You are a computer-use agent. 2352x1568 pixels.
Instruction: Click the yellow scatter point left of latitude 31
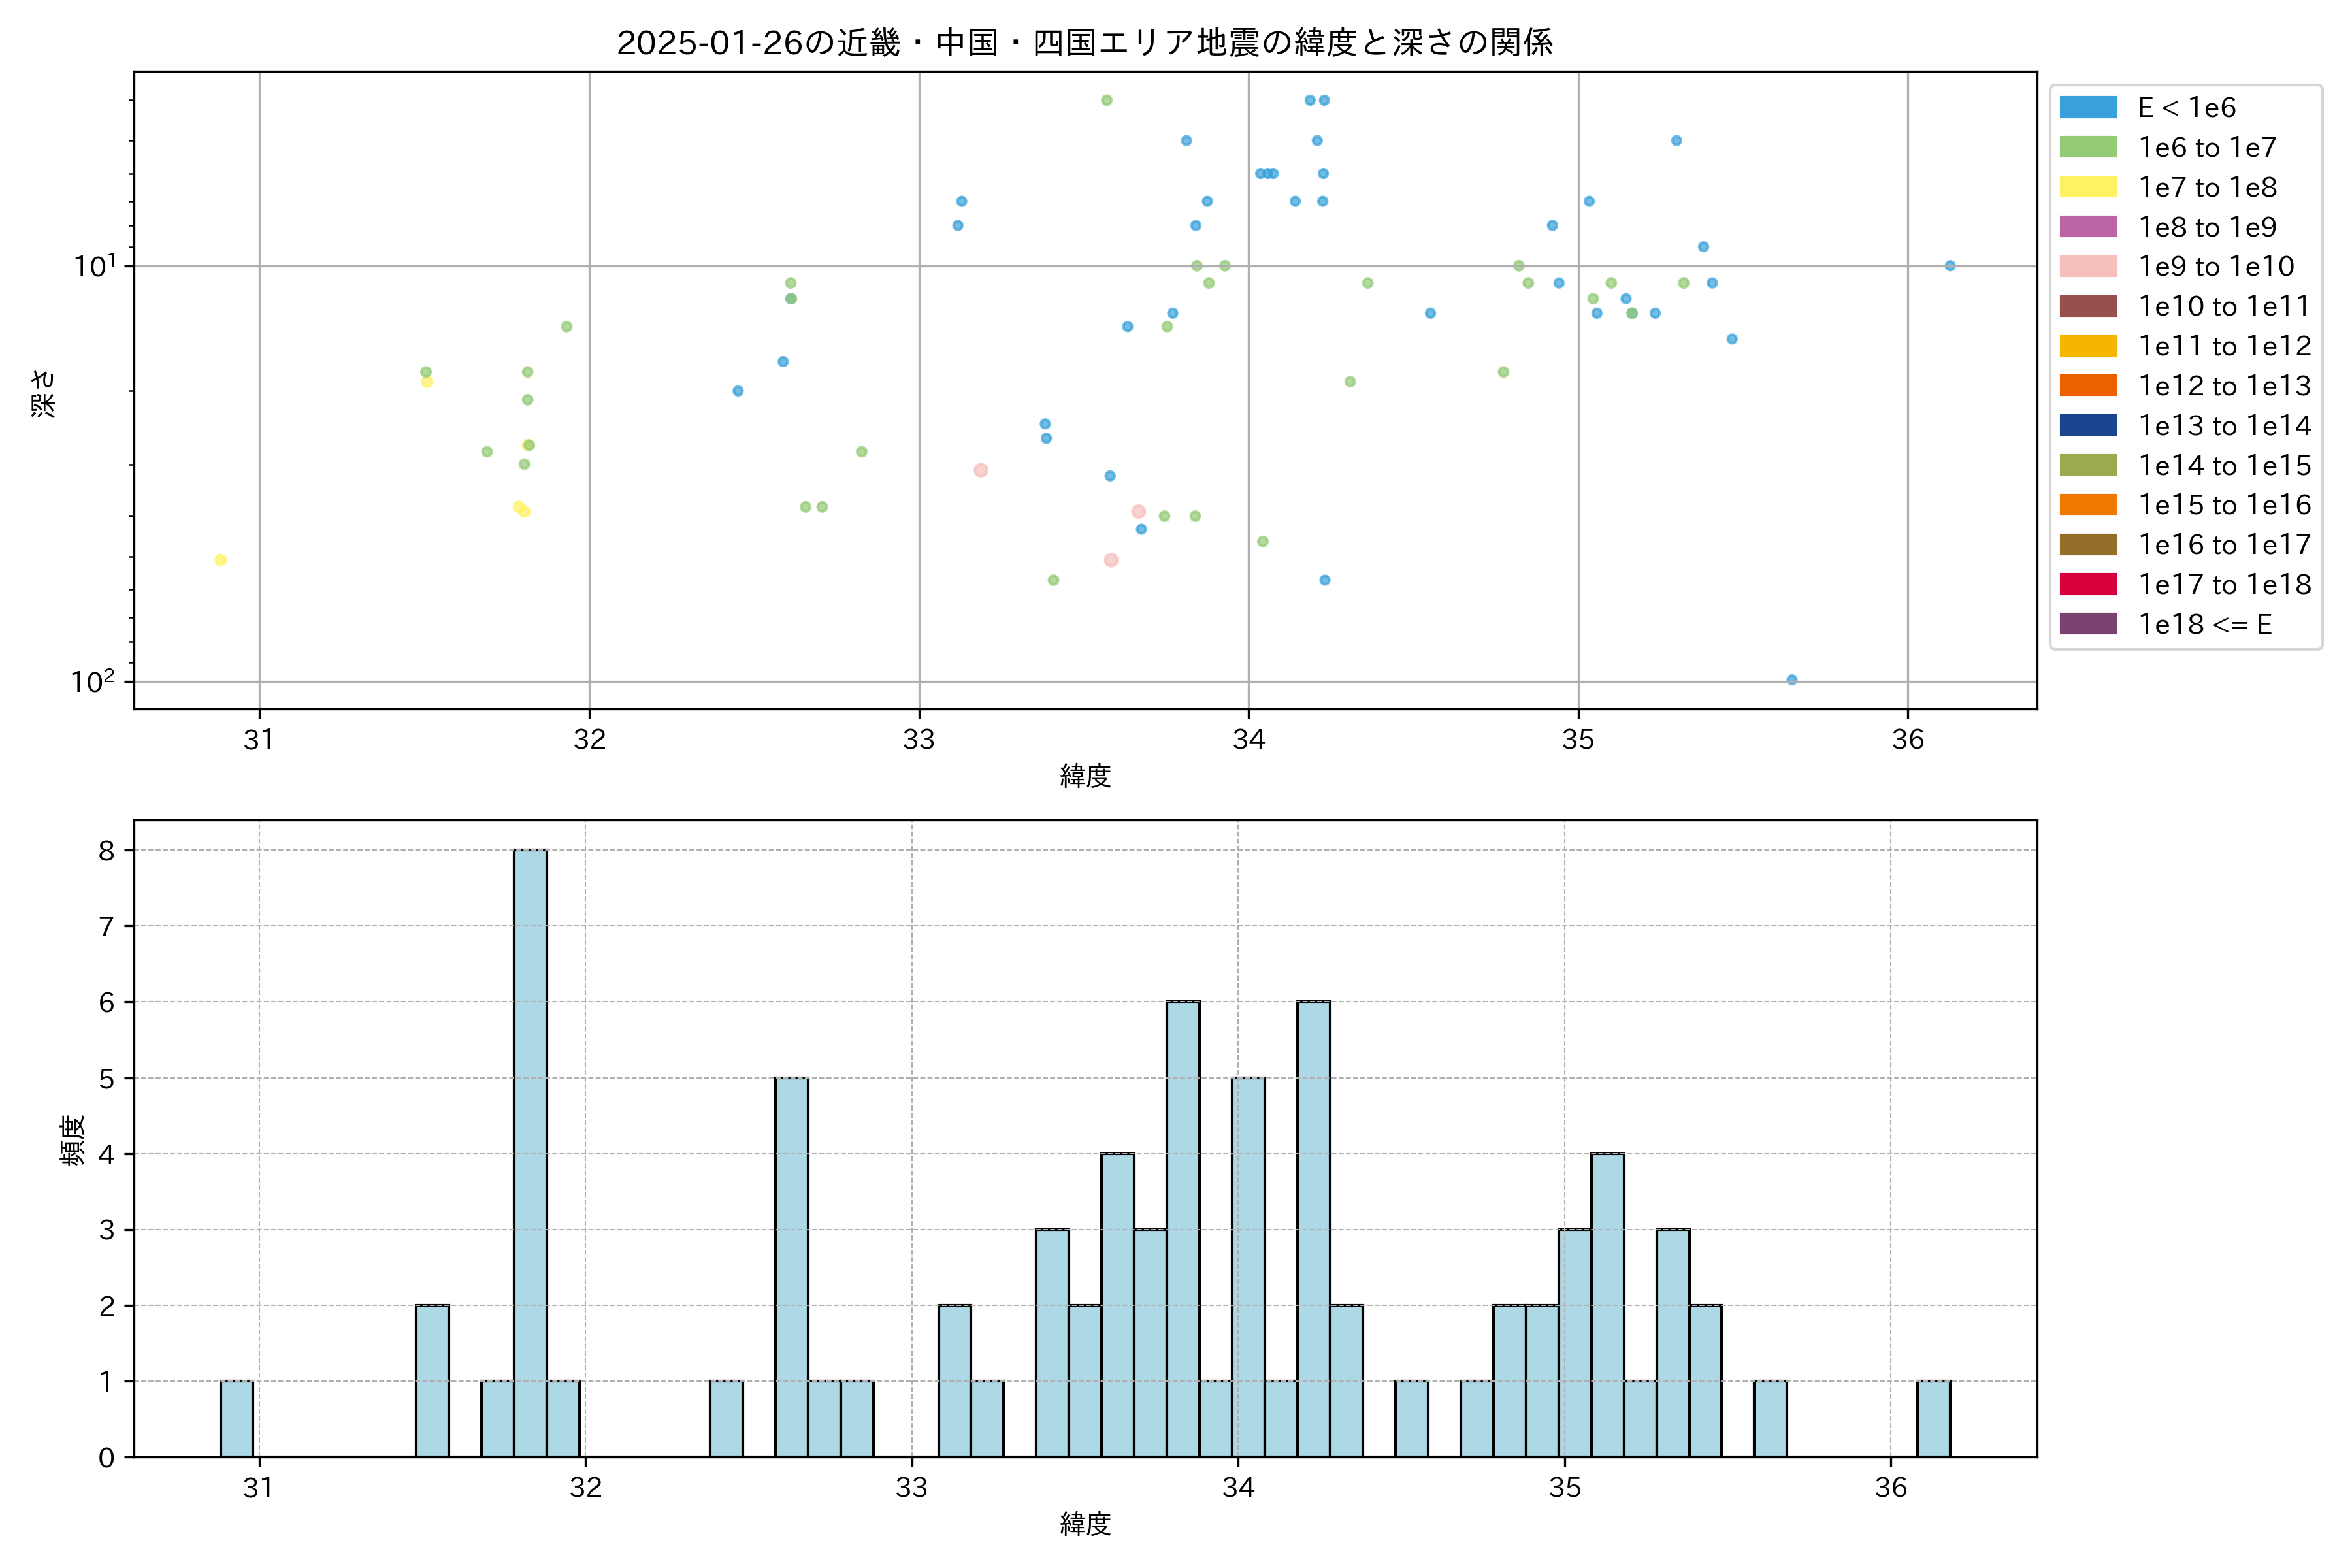pyautogui.click(x=220, y=560)
